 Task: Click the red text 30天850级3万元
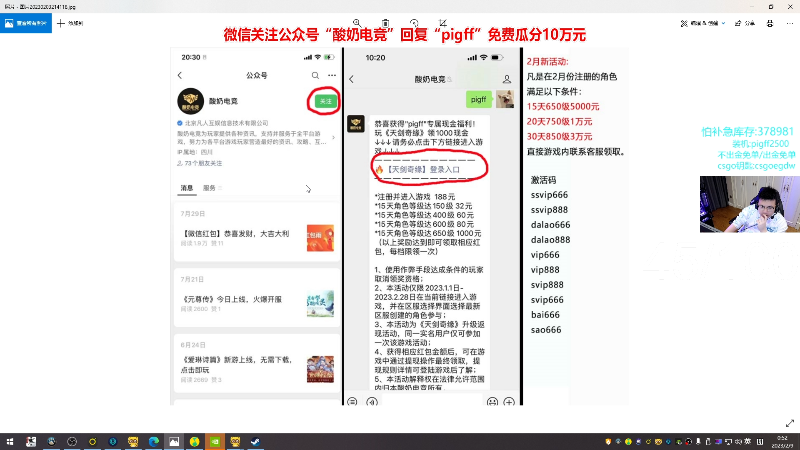tap(559, 137)
